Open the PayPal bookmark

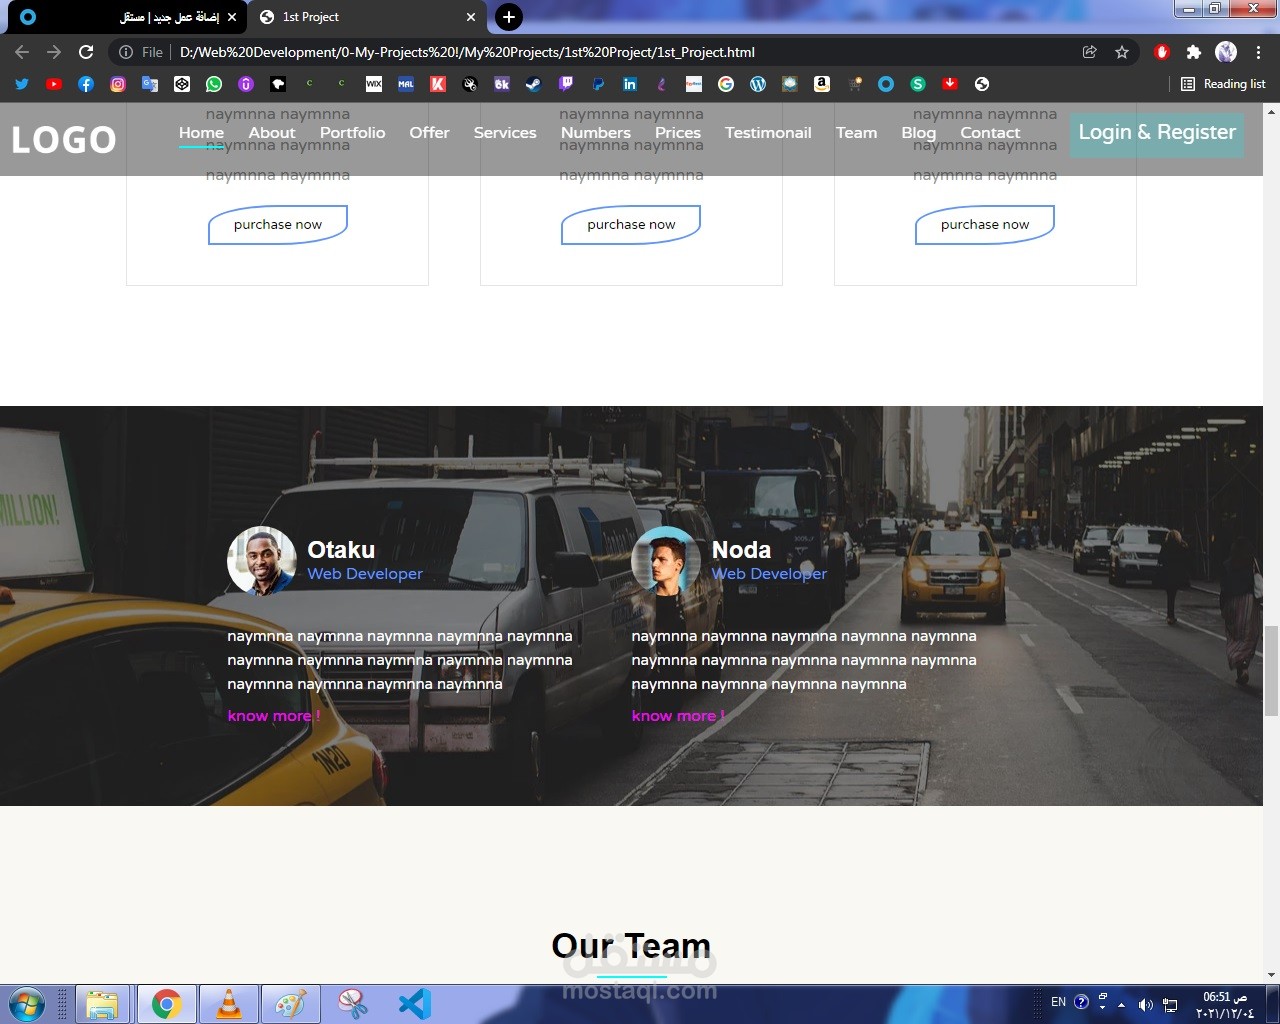tap(598, 84)
